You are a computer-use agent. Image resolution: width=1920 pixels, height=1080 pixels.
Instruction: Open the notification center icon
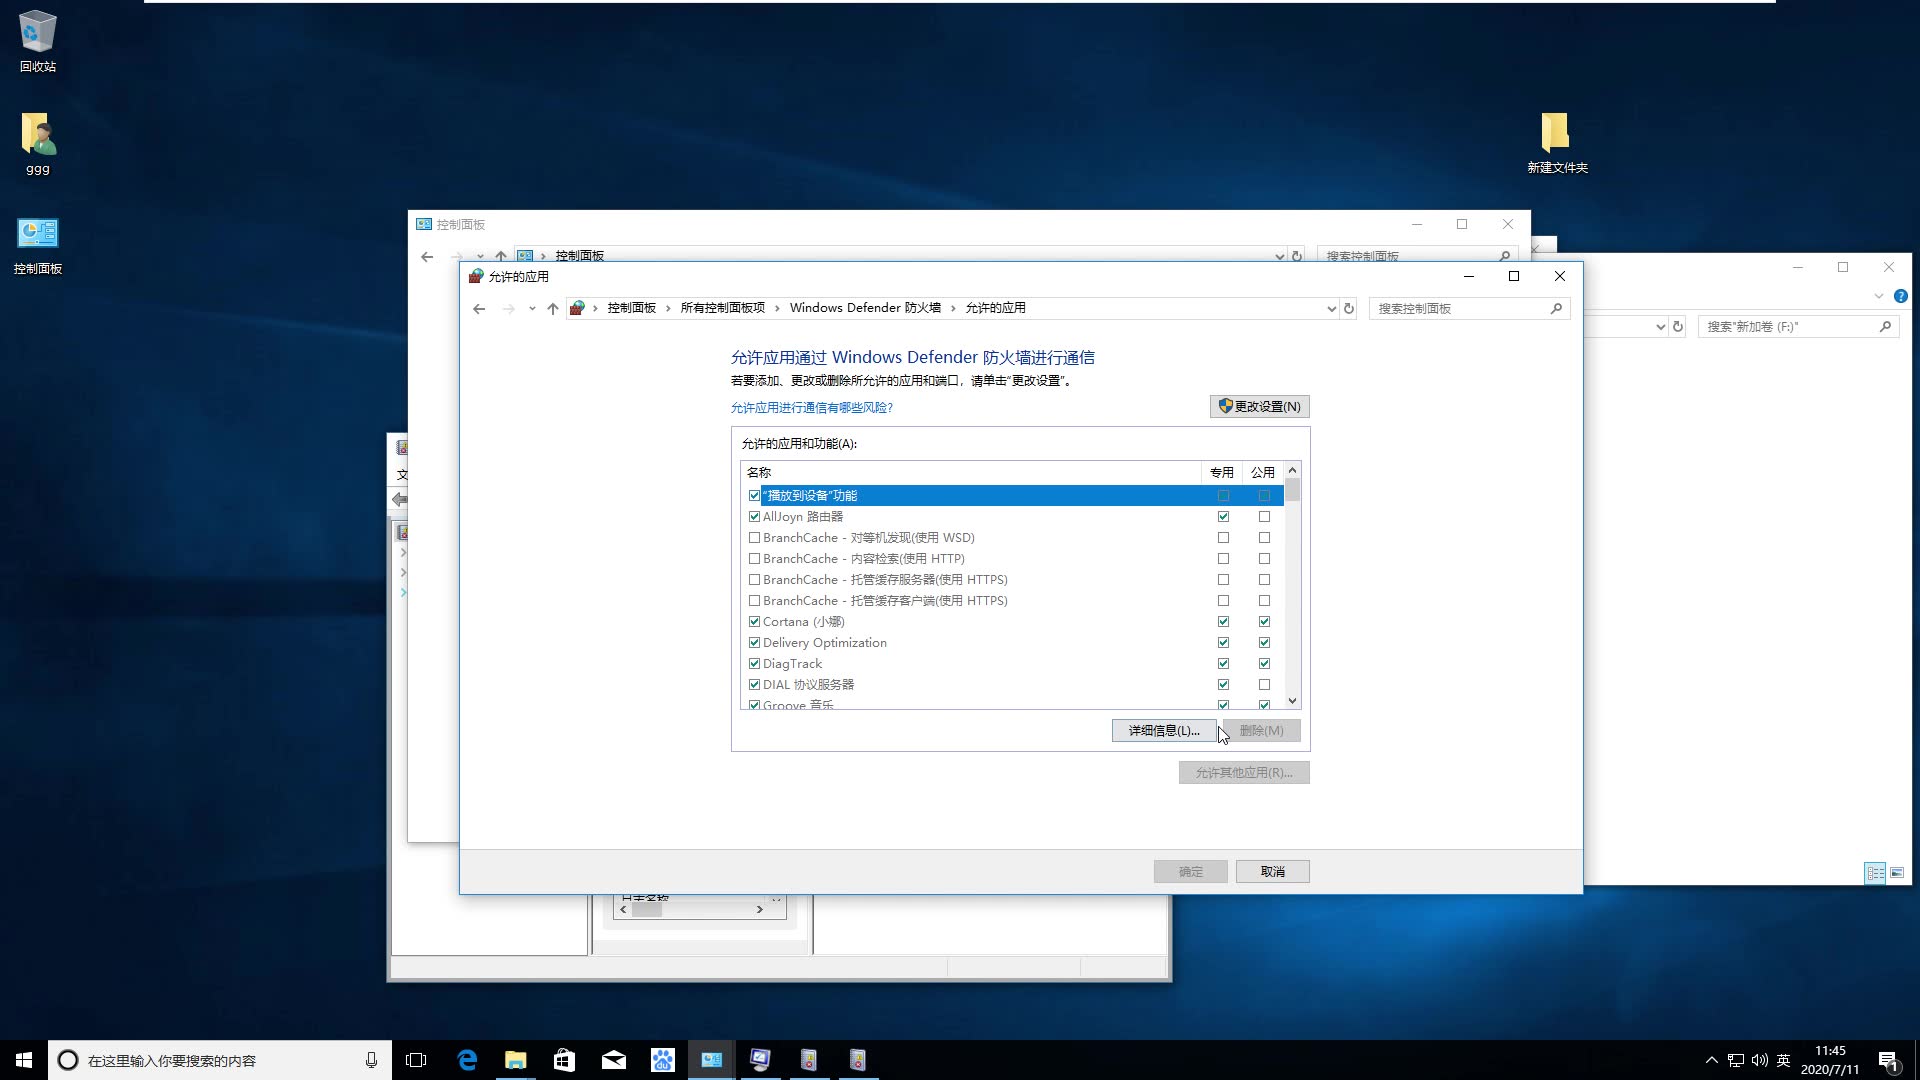[1888, 1060]
